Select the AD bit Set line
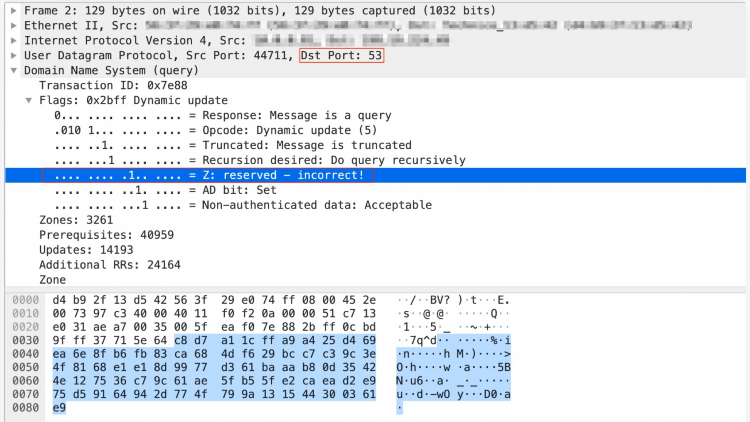The image size is (750, 422). click(x=165, y=190)
